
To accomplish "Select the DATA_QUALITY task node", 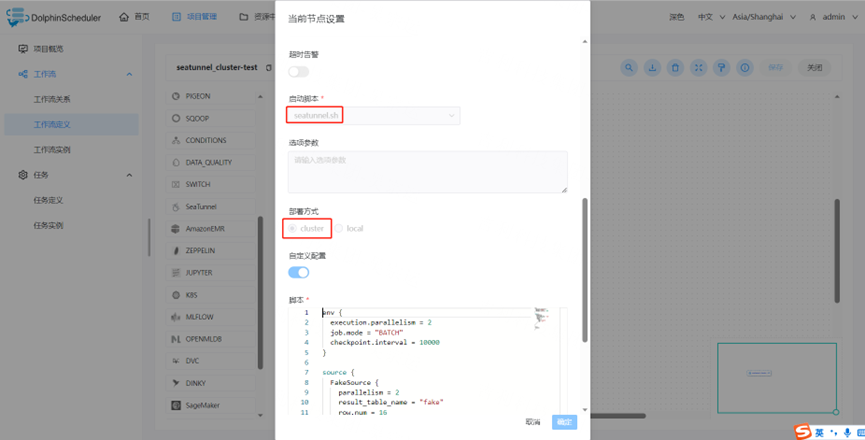I will [x=210, y=162].
